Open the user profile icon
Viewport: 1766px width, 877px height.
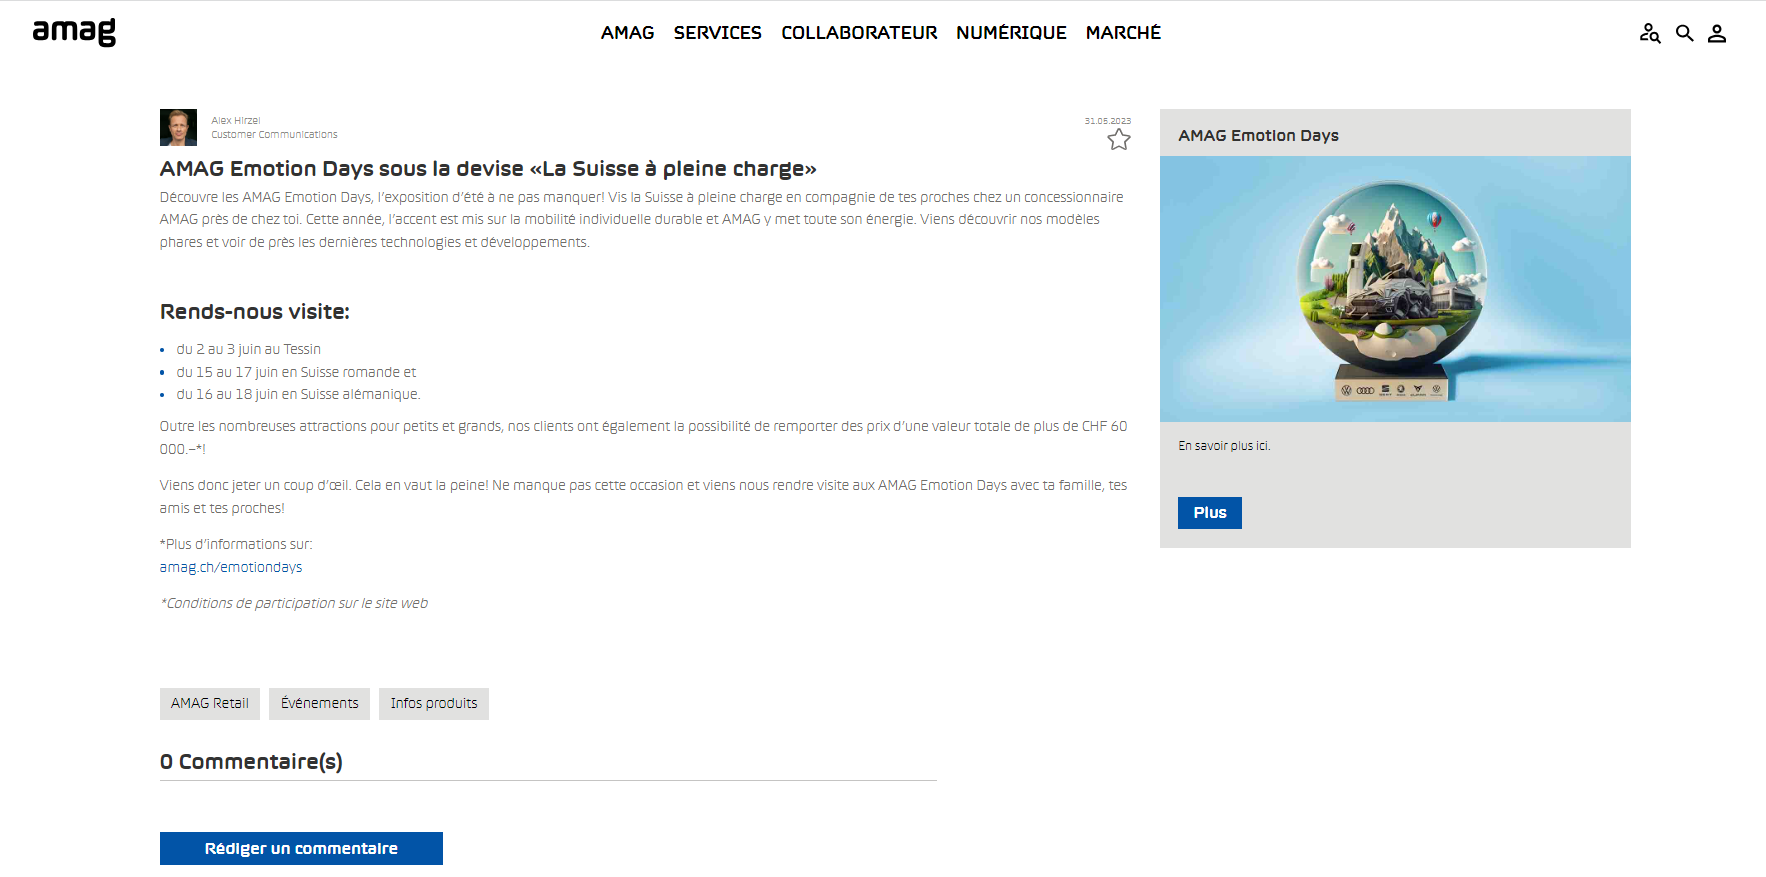coord(1717,34)
